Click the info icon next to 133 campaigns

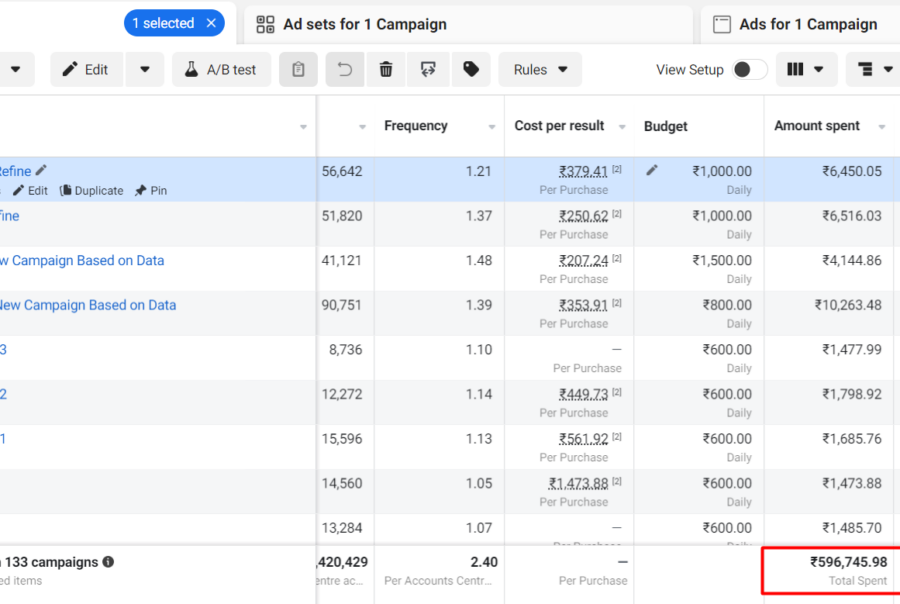click(x=108, y=562)
